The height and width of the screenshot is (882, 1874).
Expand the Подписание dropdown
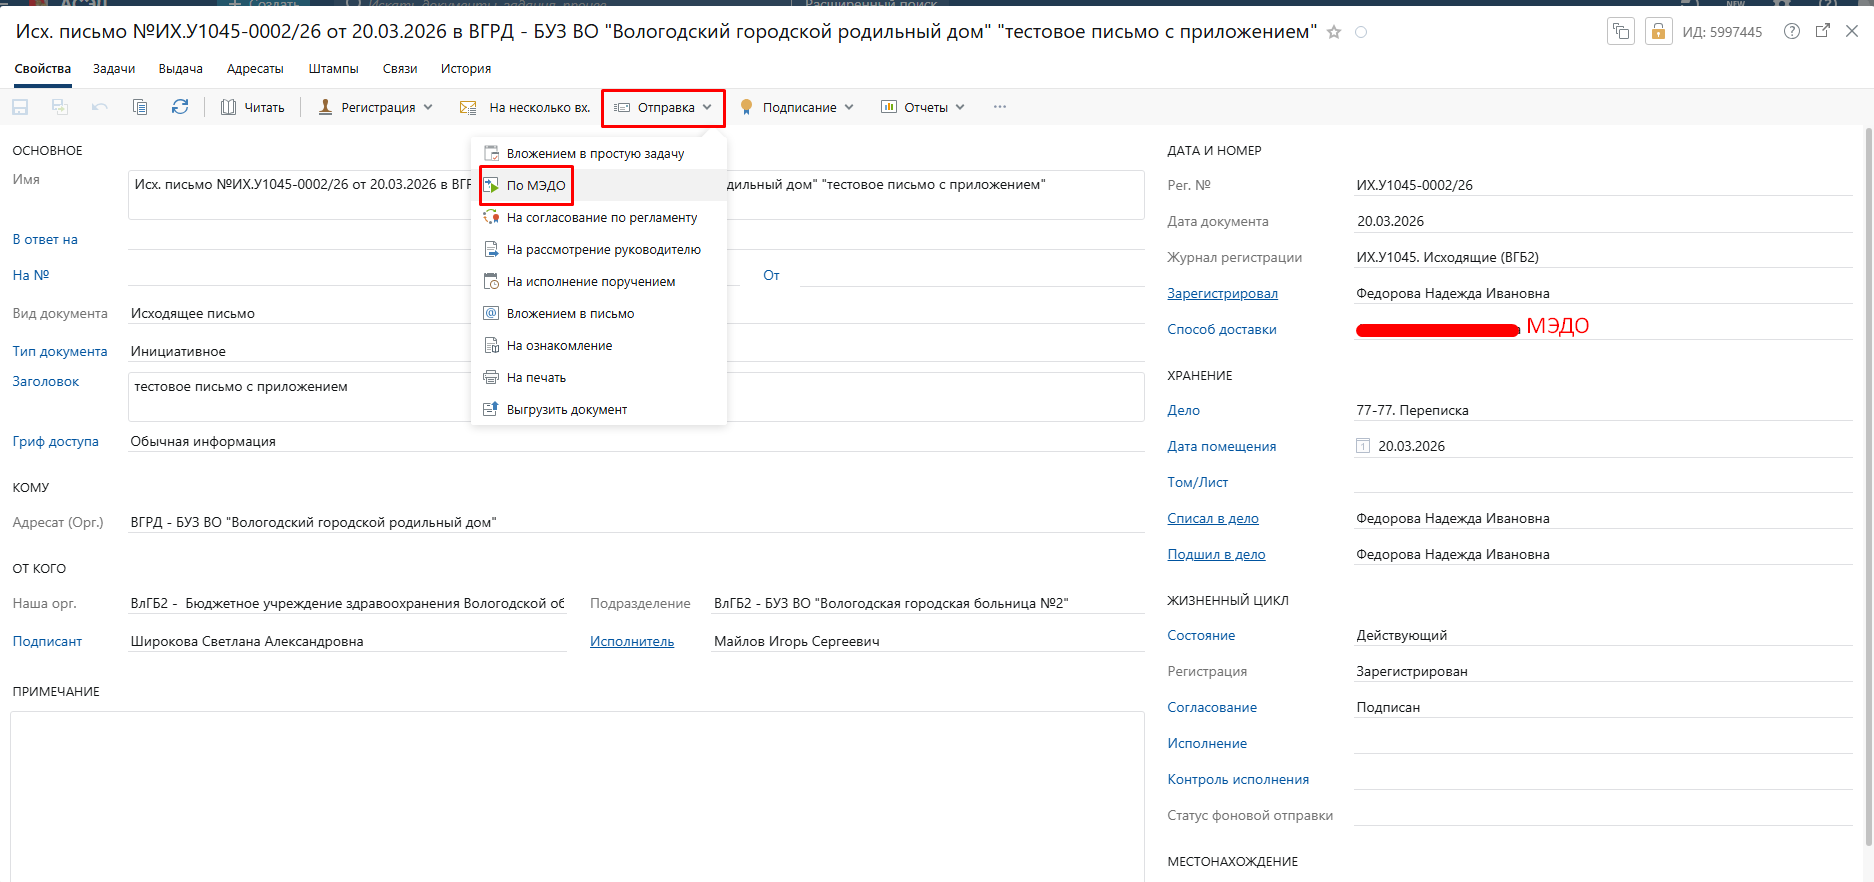tap(797, 107)
